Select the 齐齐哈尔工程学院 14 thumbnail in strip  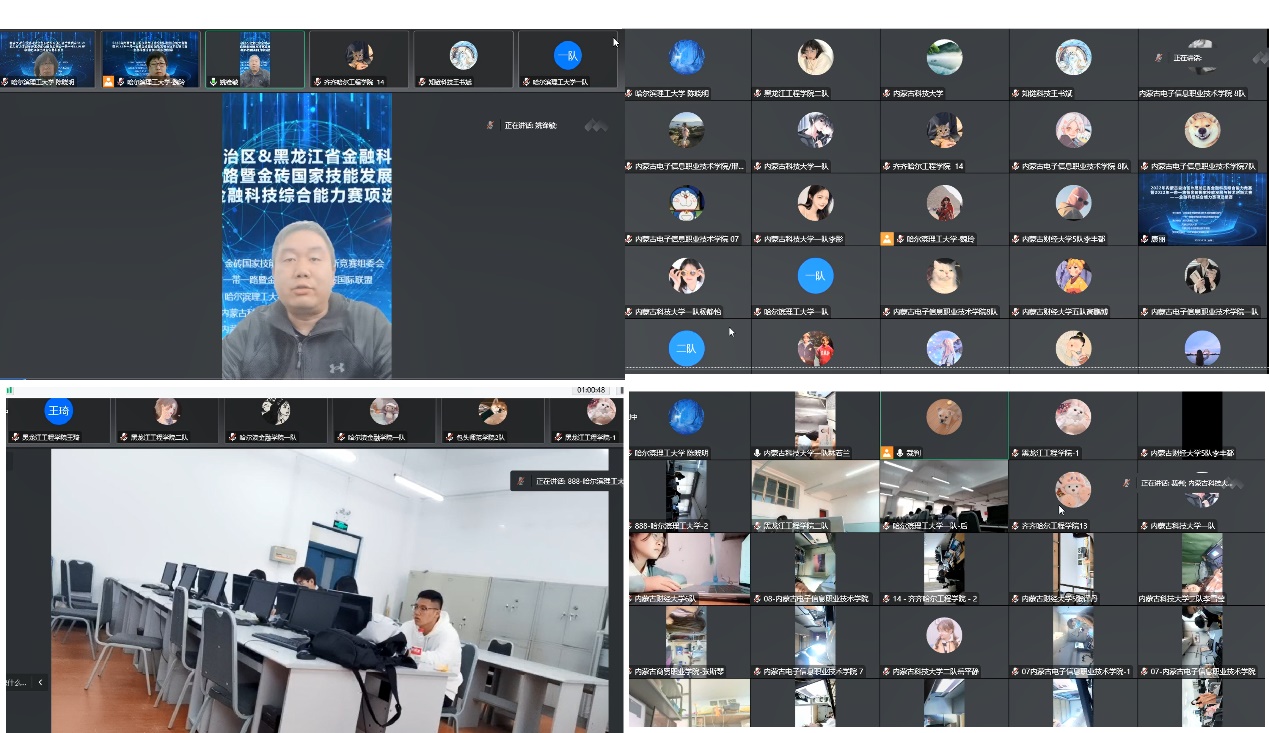[x=358, y=59]
